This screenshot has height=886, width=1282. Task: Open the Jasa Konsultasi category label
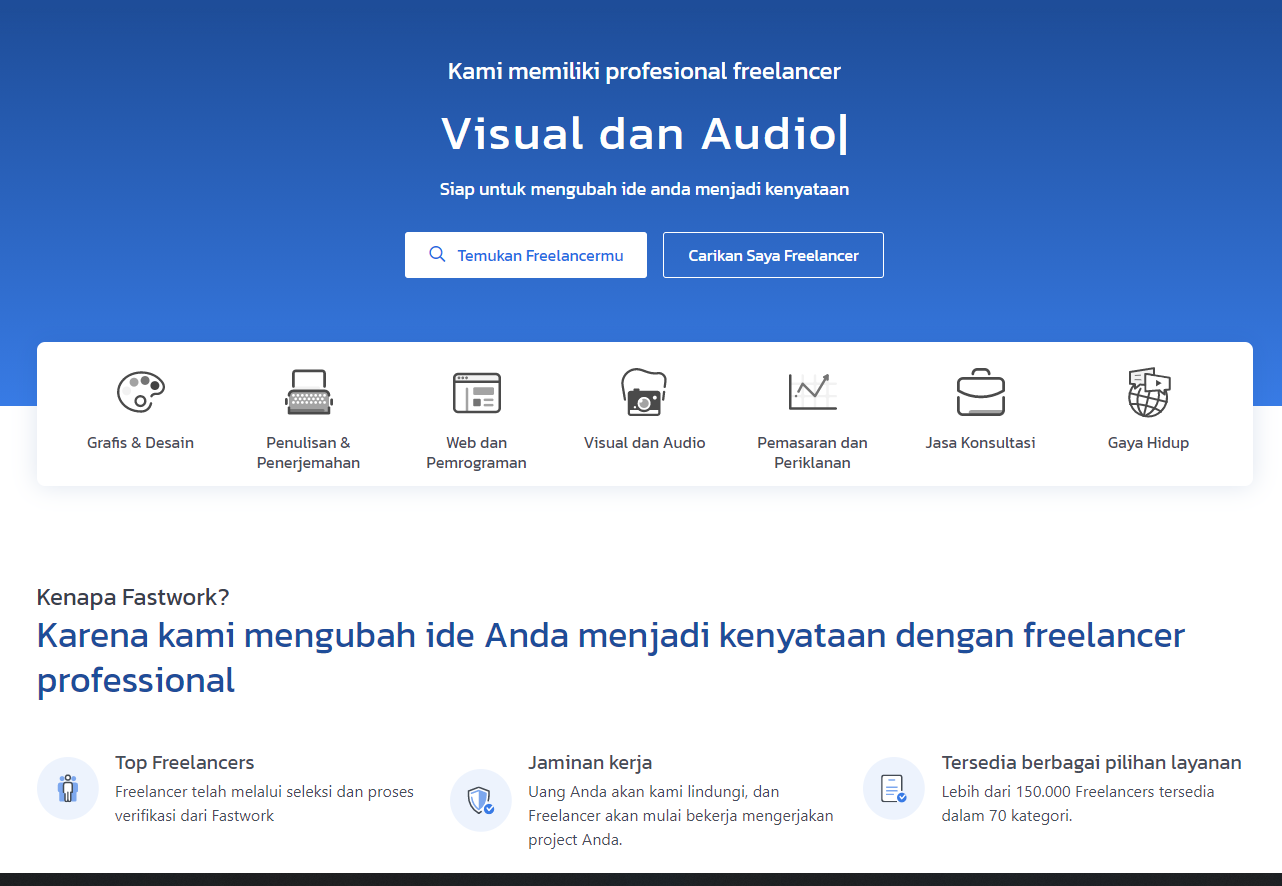click(980, 443)
